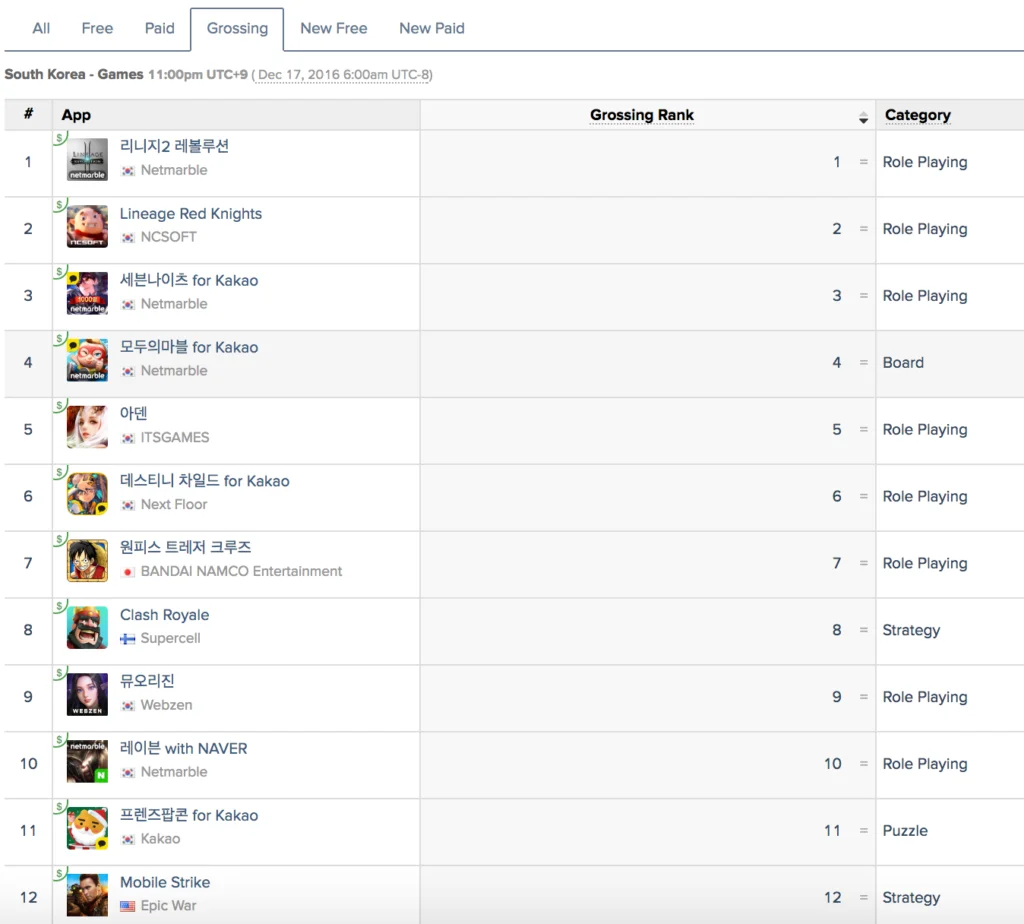Open the Supercell publisher link
The width and height of the screenshot is (1024, 924).
click(x=170, y=638)
